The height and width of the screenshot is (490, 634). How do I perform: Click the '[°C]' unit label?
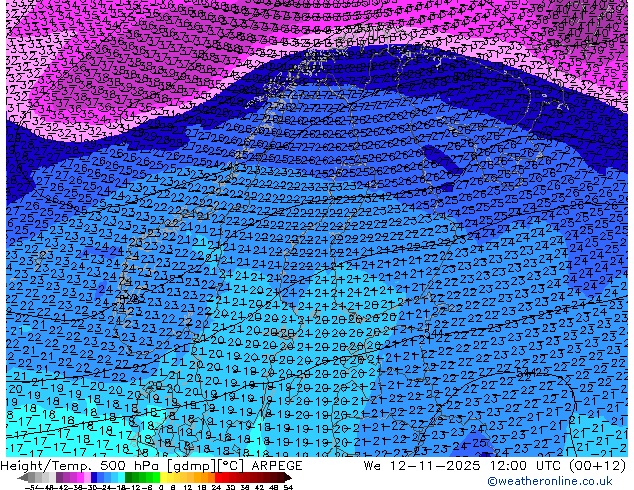[x=230, y=466]
